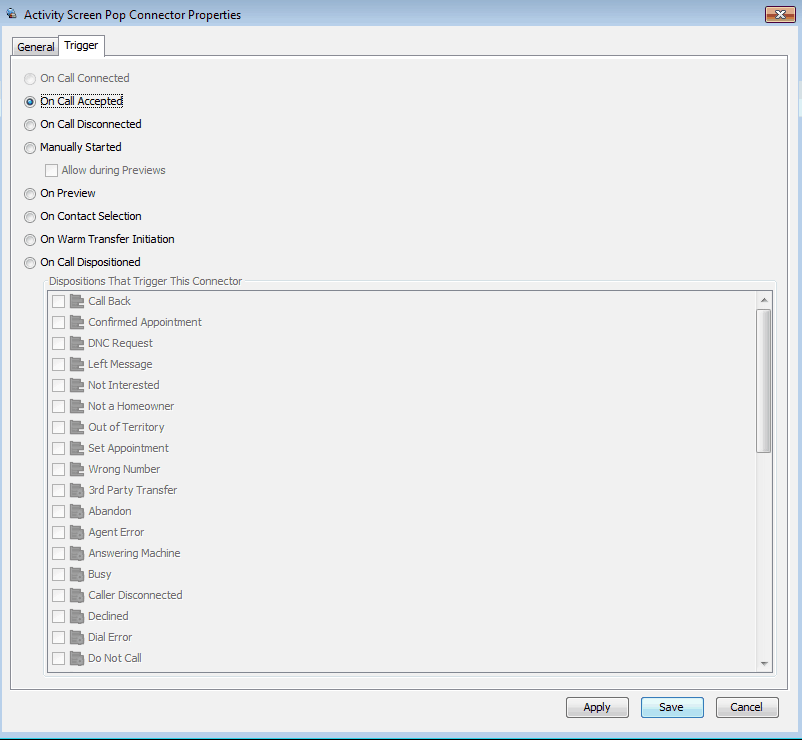The width and height of the screenshot is (802, 740).
Task: Click the Apply button
Action: click(x=597, y=707)
